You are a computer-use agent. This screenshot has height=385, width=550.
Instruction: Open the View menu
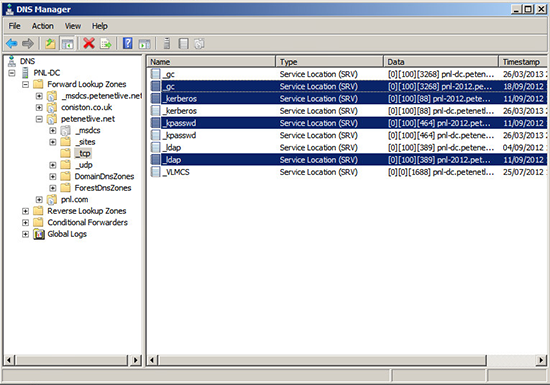73,26
